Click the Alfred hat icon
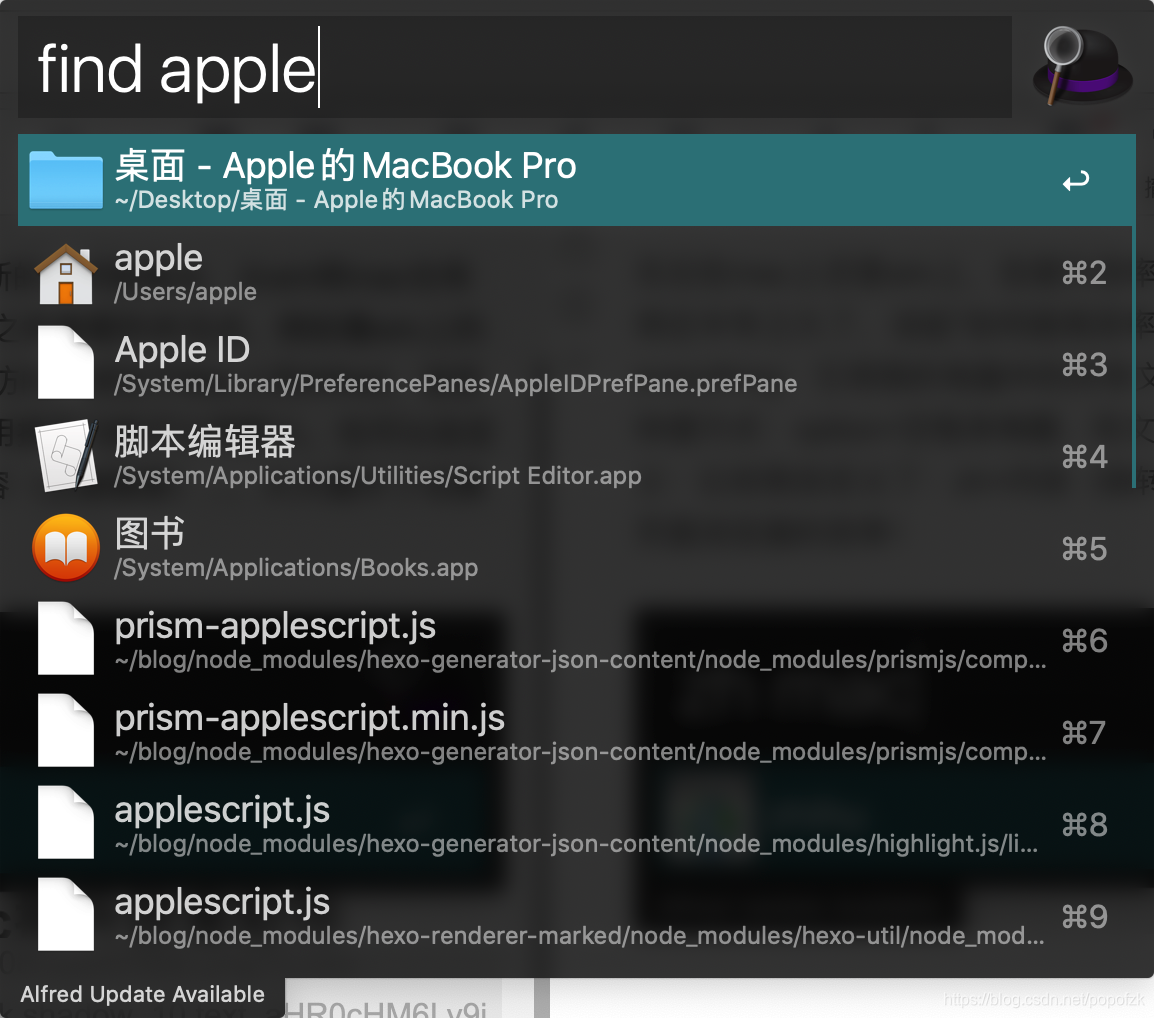The width and height of the screenshot is (1154, 1018). [x=1082, y=66]
